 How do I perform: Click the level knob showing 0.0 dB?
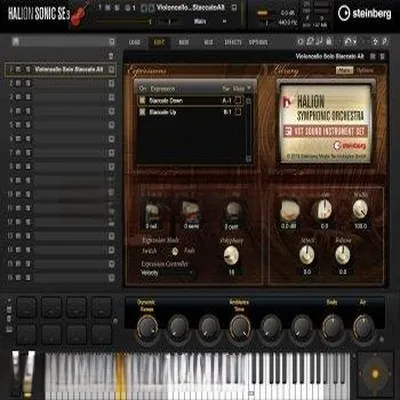click(289, 211)
